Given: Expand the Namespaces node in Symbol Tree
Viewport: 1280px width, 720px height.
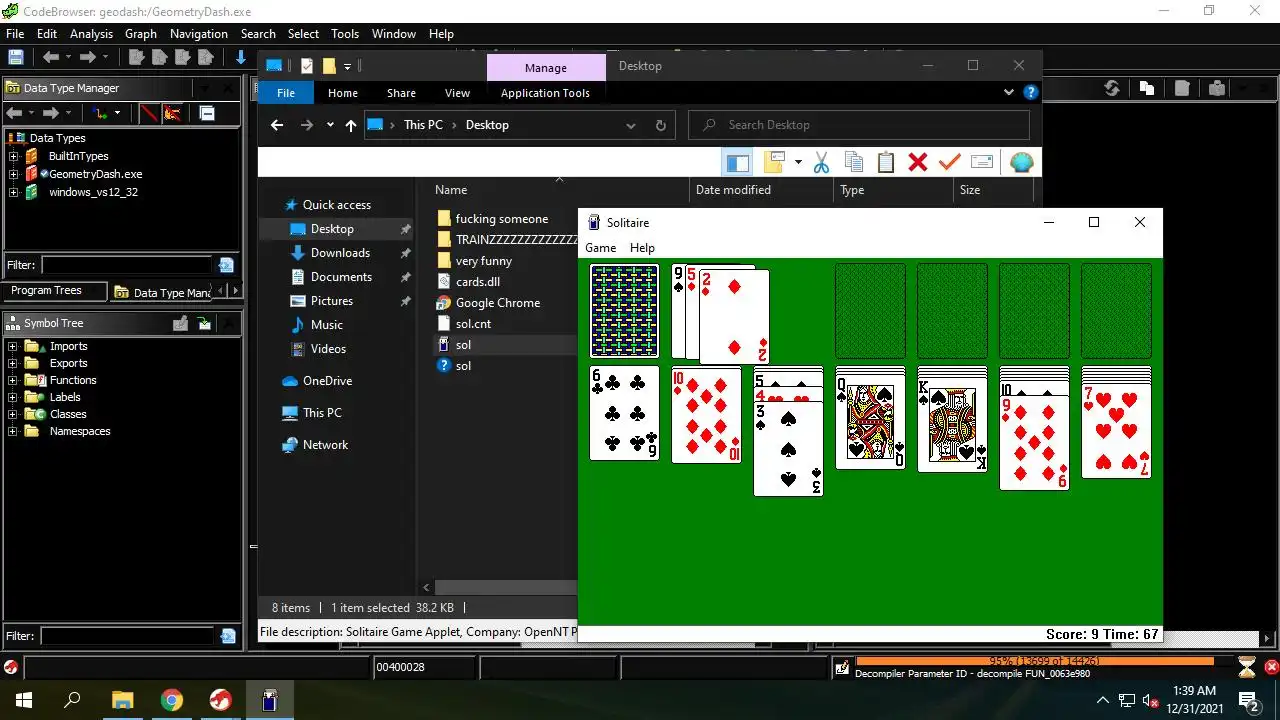Looking at the screenshot, I should coord(13,431).
